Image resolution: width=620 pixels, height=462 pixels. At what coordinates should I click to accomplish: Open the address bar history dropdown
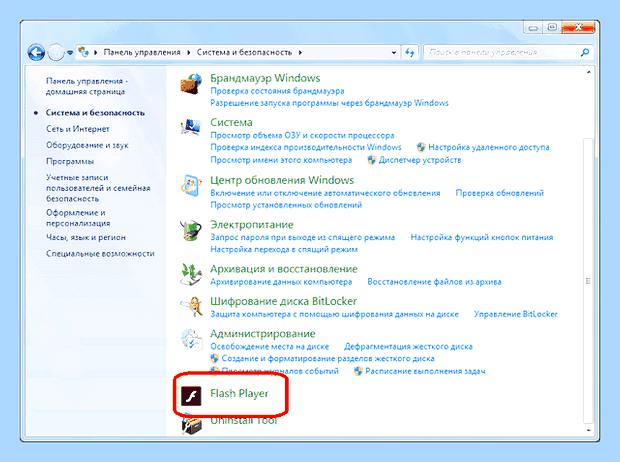coord(394,53)
